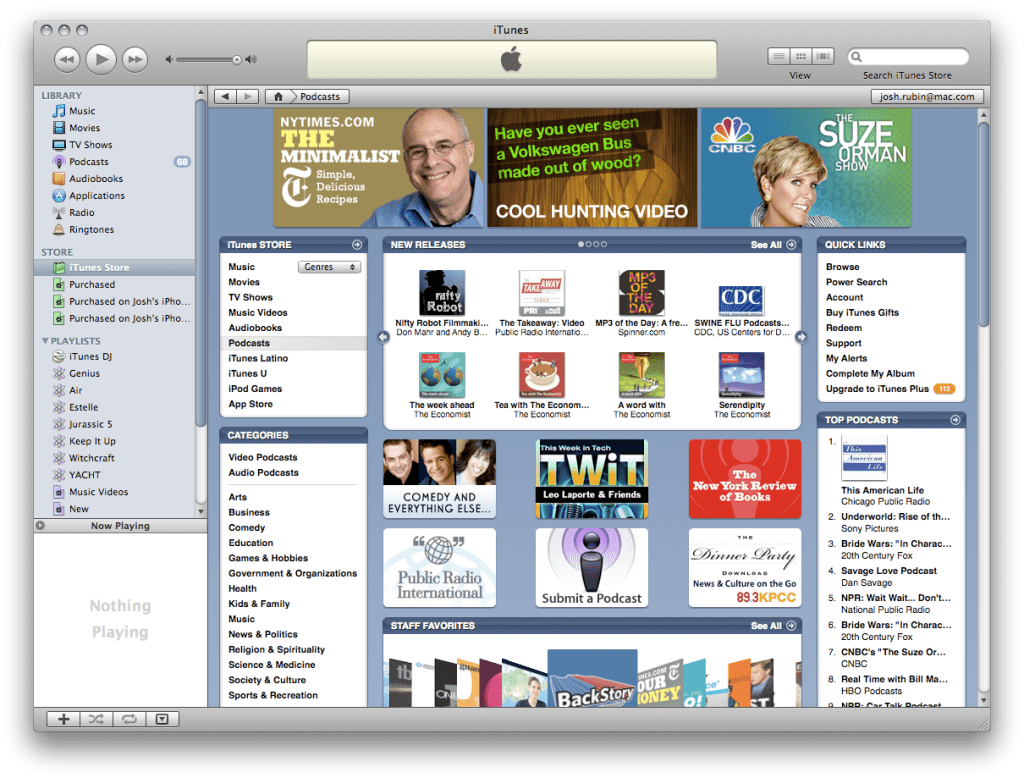
Task: Open TWiT podcast thumbnail
Action: click(591, 478)
